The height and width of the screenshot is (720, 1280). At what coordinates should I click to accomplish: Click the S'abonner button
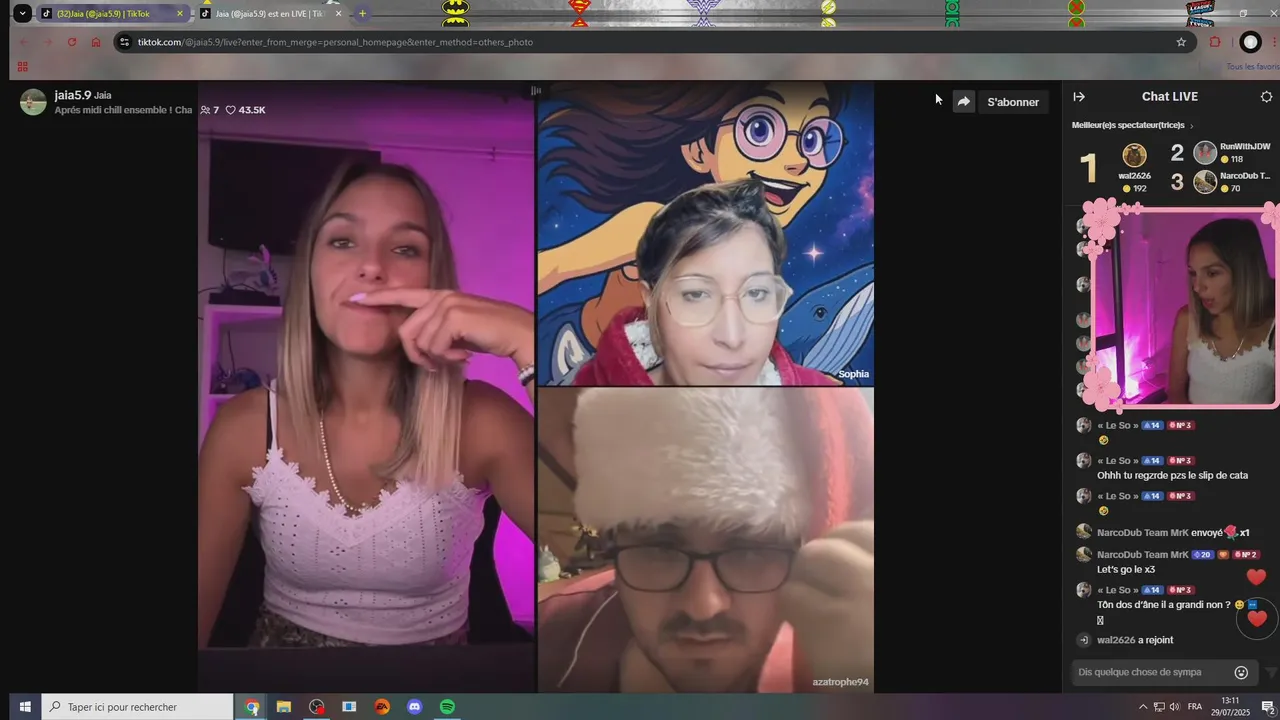(x=1013, y=102)
